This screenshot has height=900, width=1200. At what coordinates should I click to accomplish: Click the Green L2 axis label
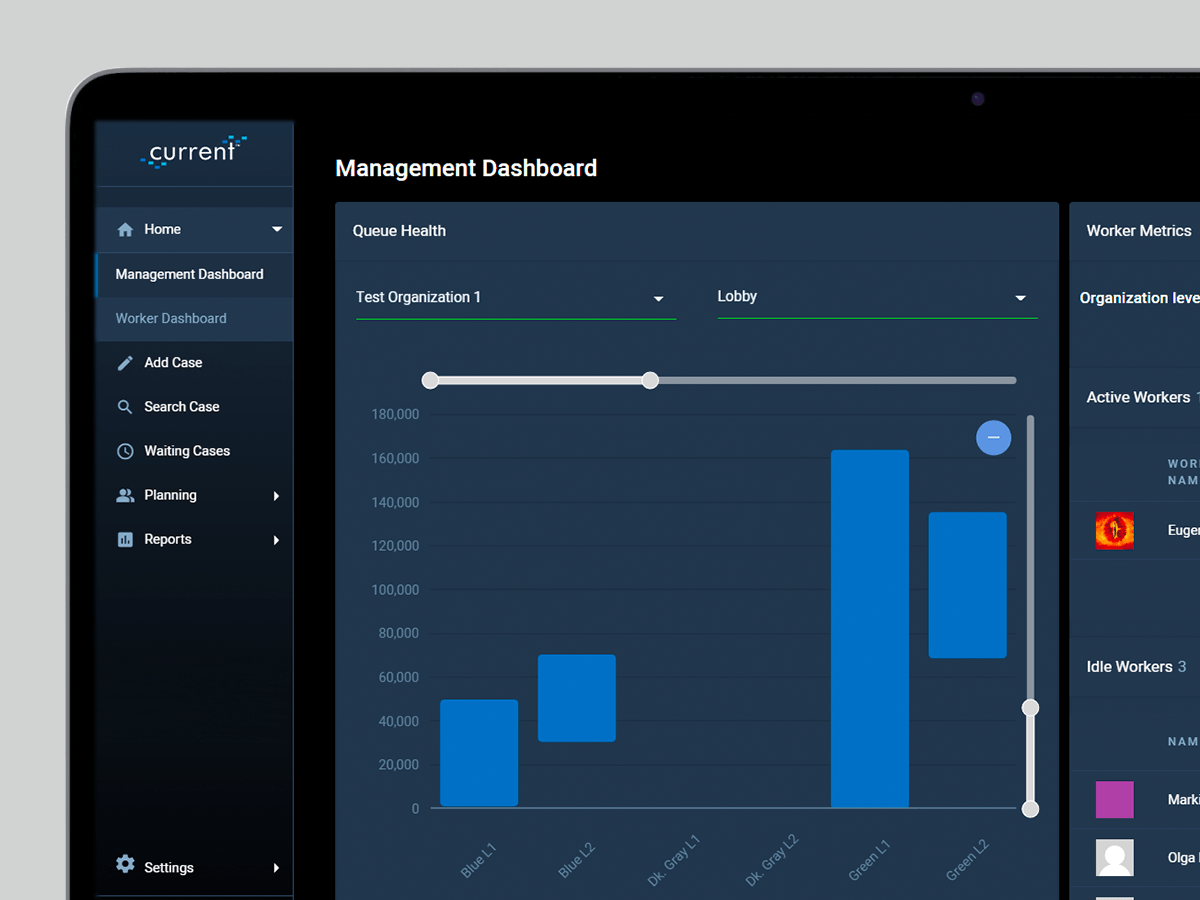967,860
